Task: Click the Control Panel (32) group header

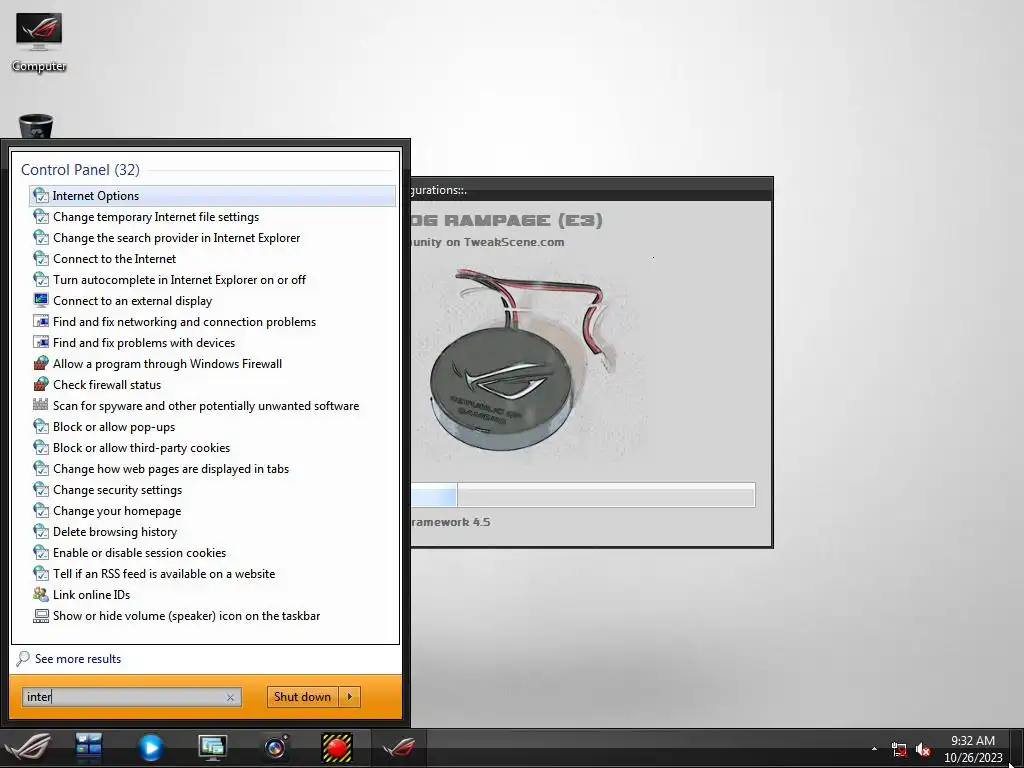Action: click(x=80, y=170)
